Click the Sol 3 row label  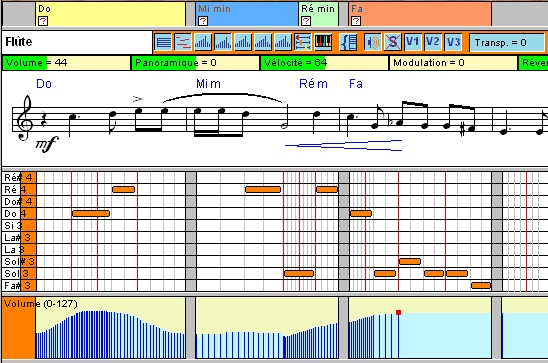pos(19,274)
